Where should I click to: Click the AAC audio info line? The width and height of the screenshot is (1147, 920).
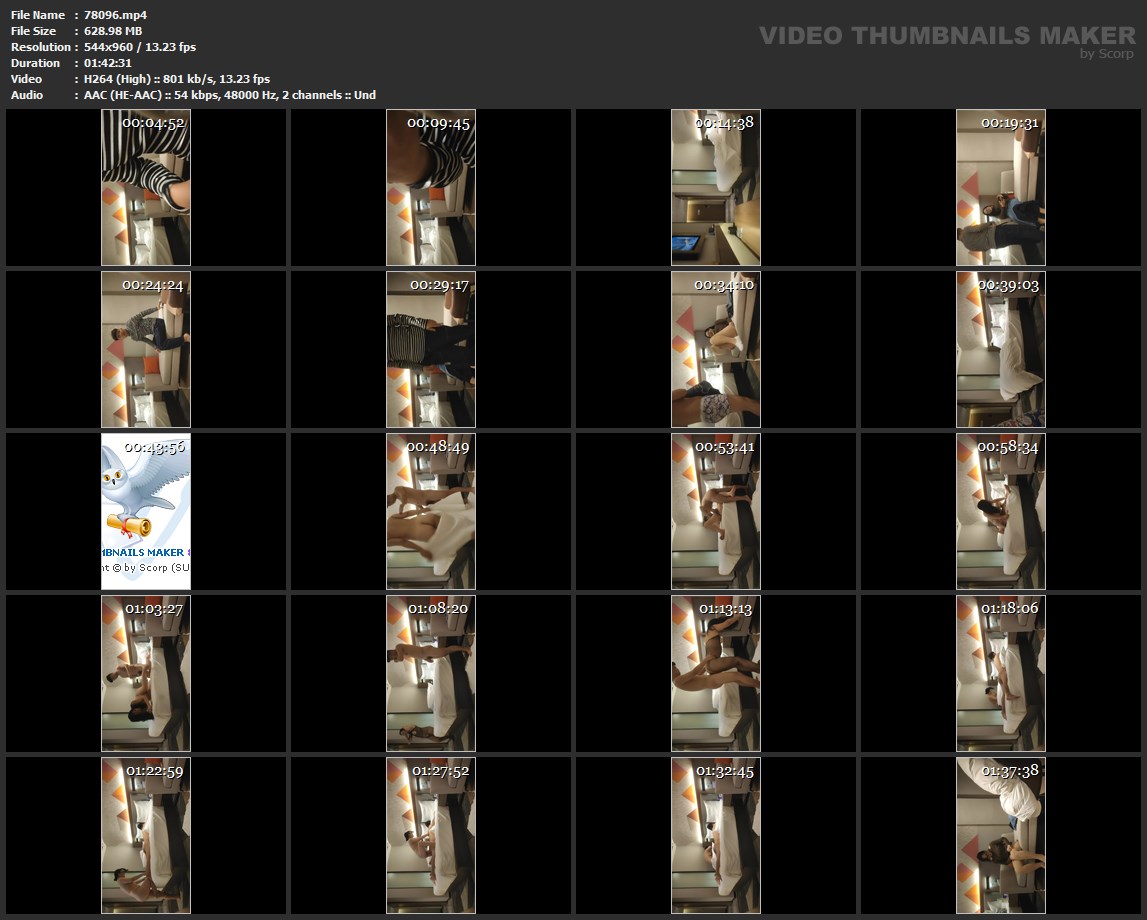(x=230, y=95)
